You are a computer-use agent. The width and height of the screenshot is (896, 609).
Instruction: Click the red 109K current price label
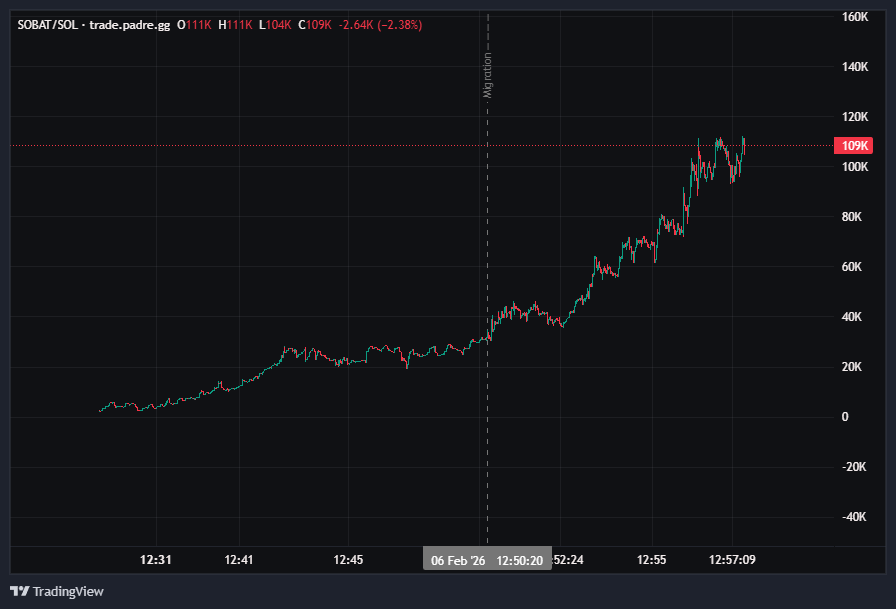click(854, 146)
